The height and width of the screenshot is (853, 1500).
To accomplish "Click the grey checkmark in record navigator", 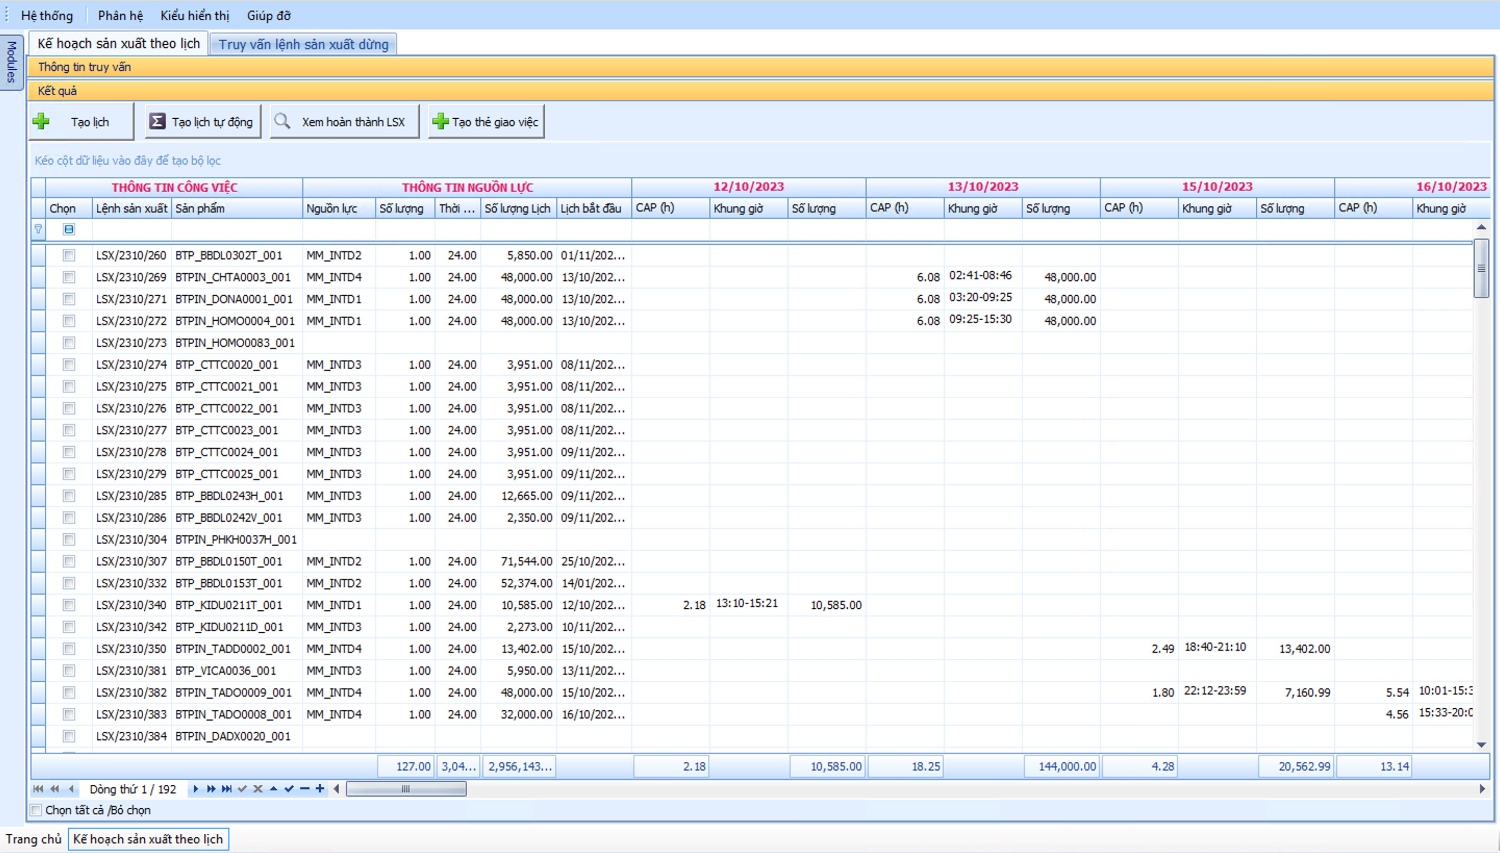I will click(x=242, y=789).
